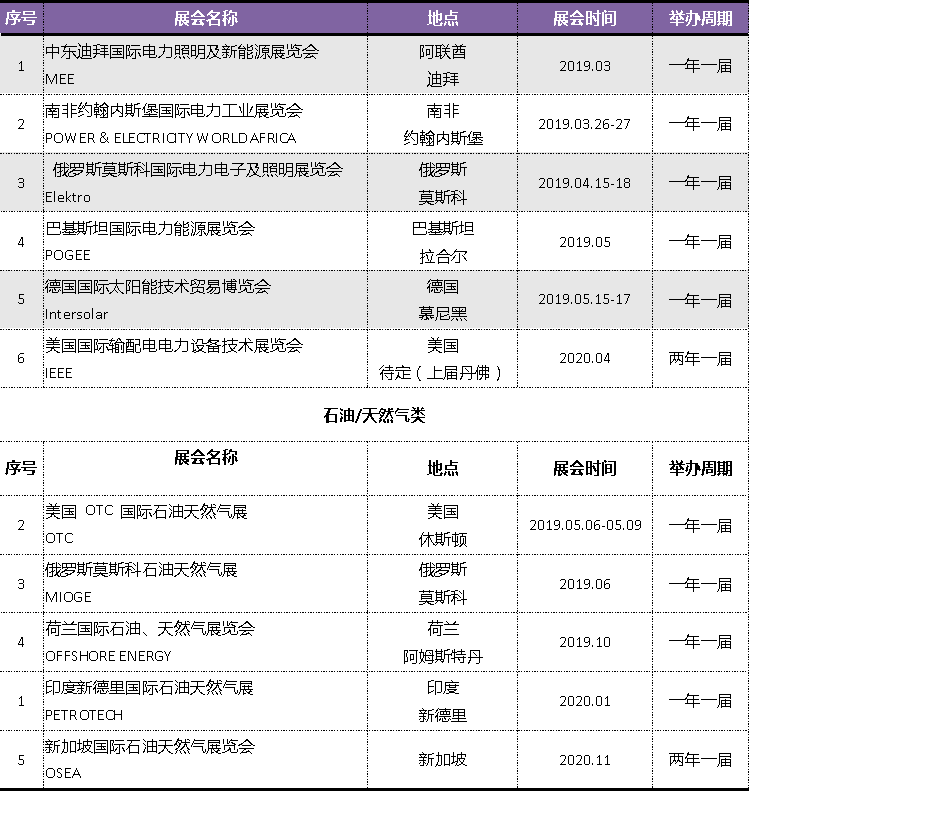The width and height of the screenshot is (934, 818).
Task: Click the 2019.05.06-05.09 date cell
Action: tap(584, 525)
